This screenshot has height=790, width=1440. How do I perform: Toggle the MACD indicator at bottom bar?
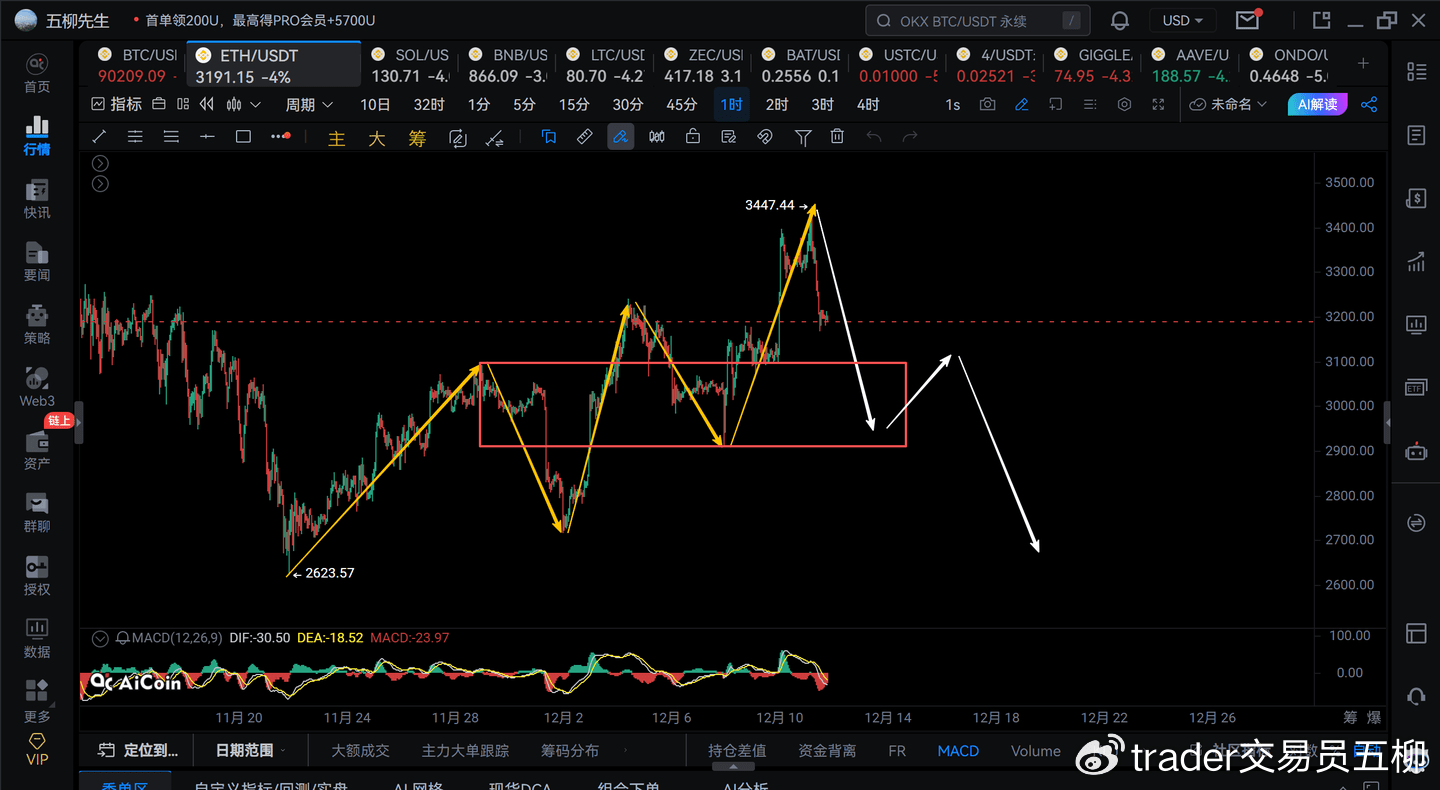coord(958,750)
